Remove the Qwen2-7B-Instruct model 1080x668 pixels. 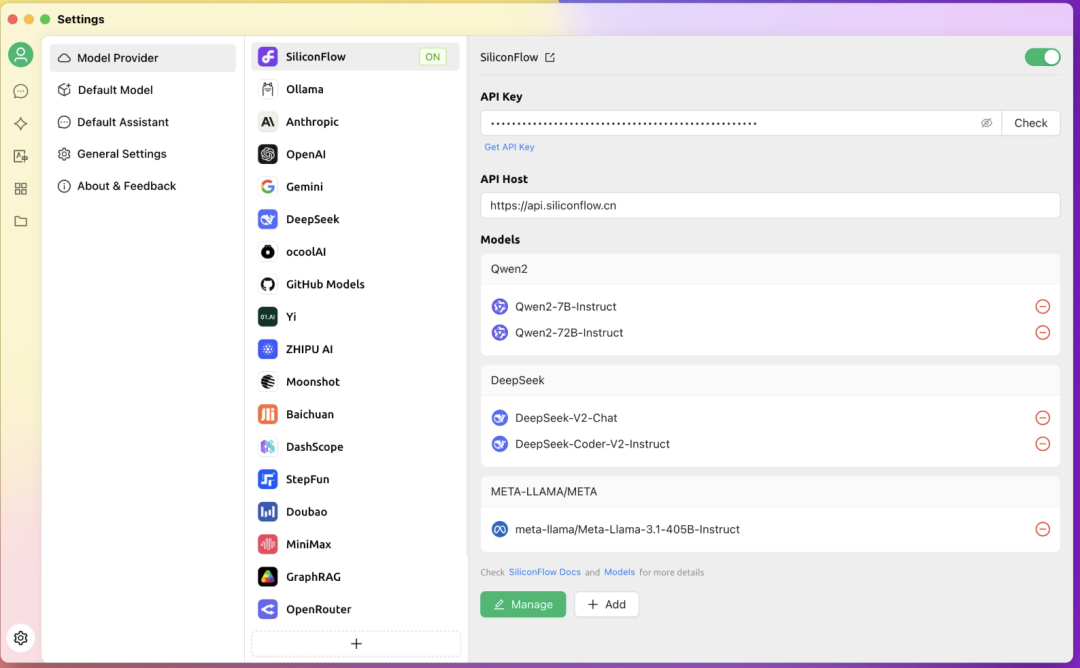click(x=1043, y=306)
